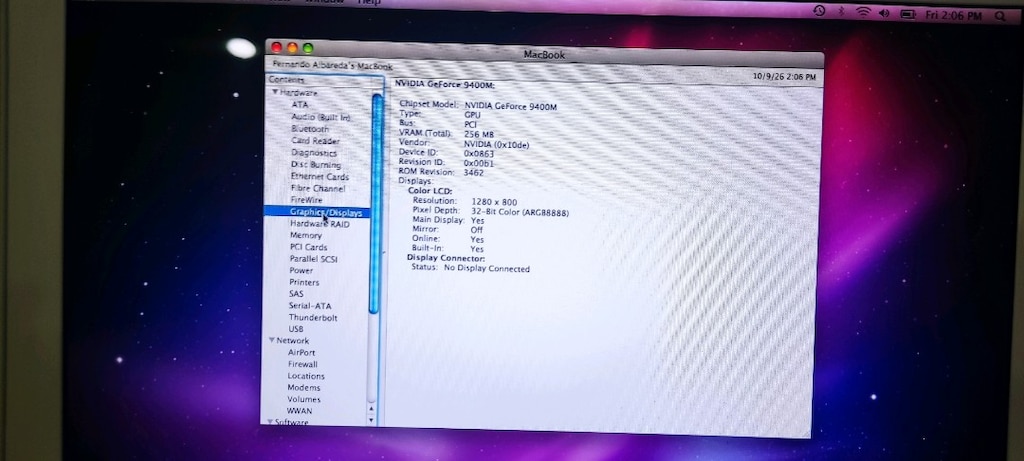Screen dimensions: 1024x461
Task: Select FireWire in the sidebar
Action: [306, 200]
